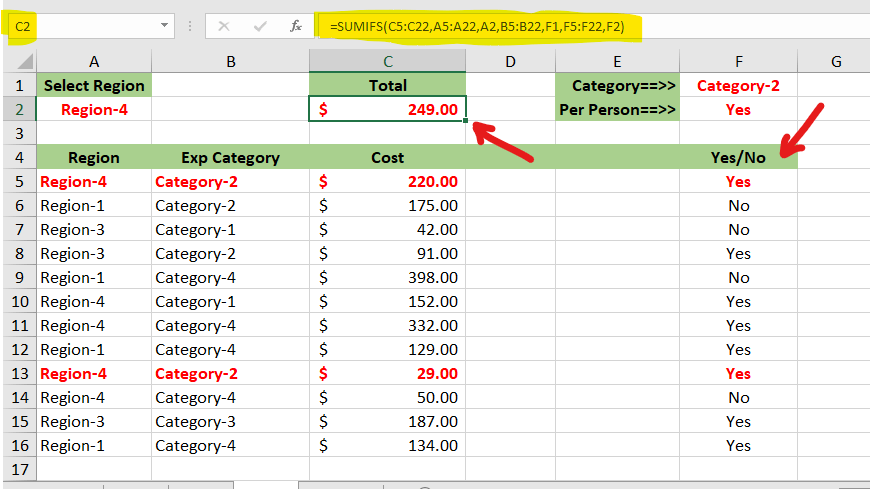
Task: Select cost cell 152.00
Action: (x=387, y=301)
